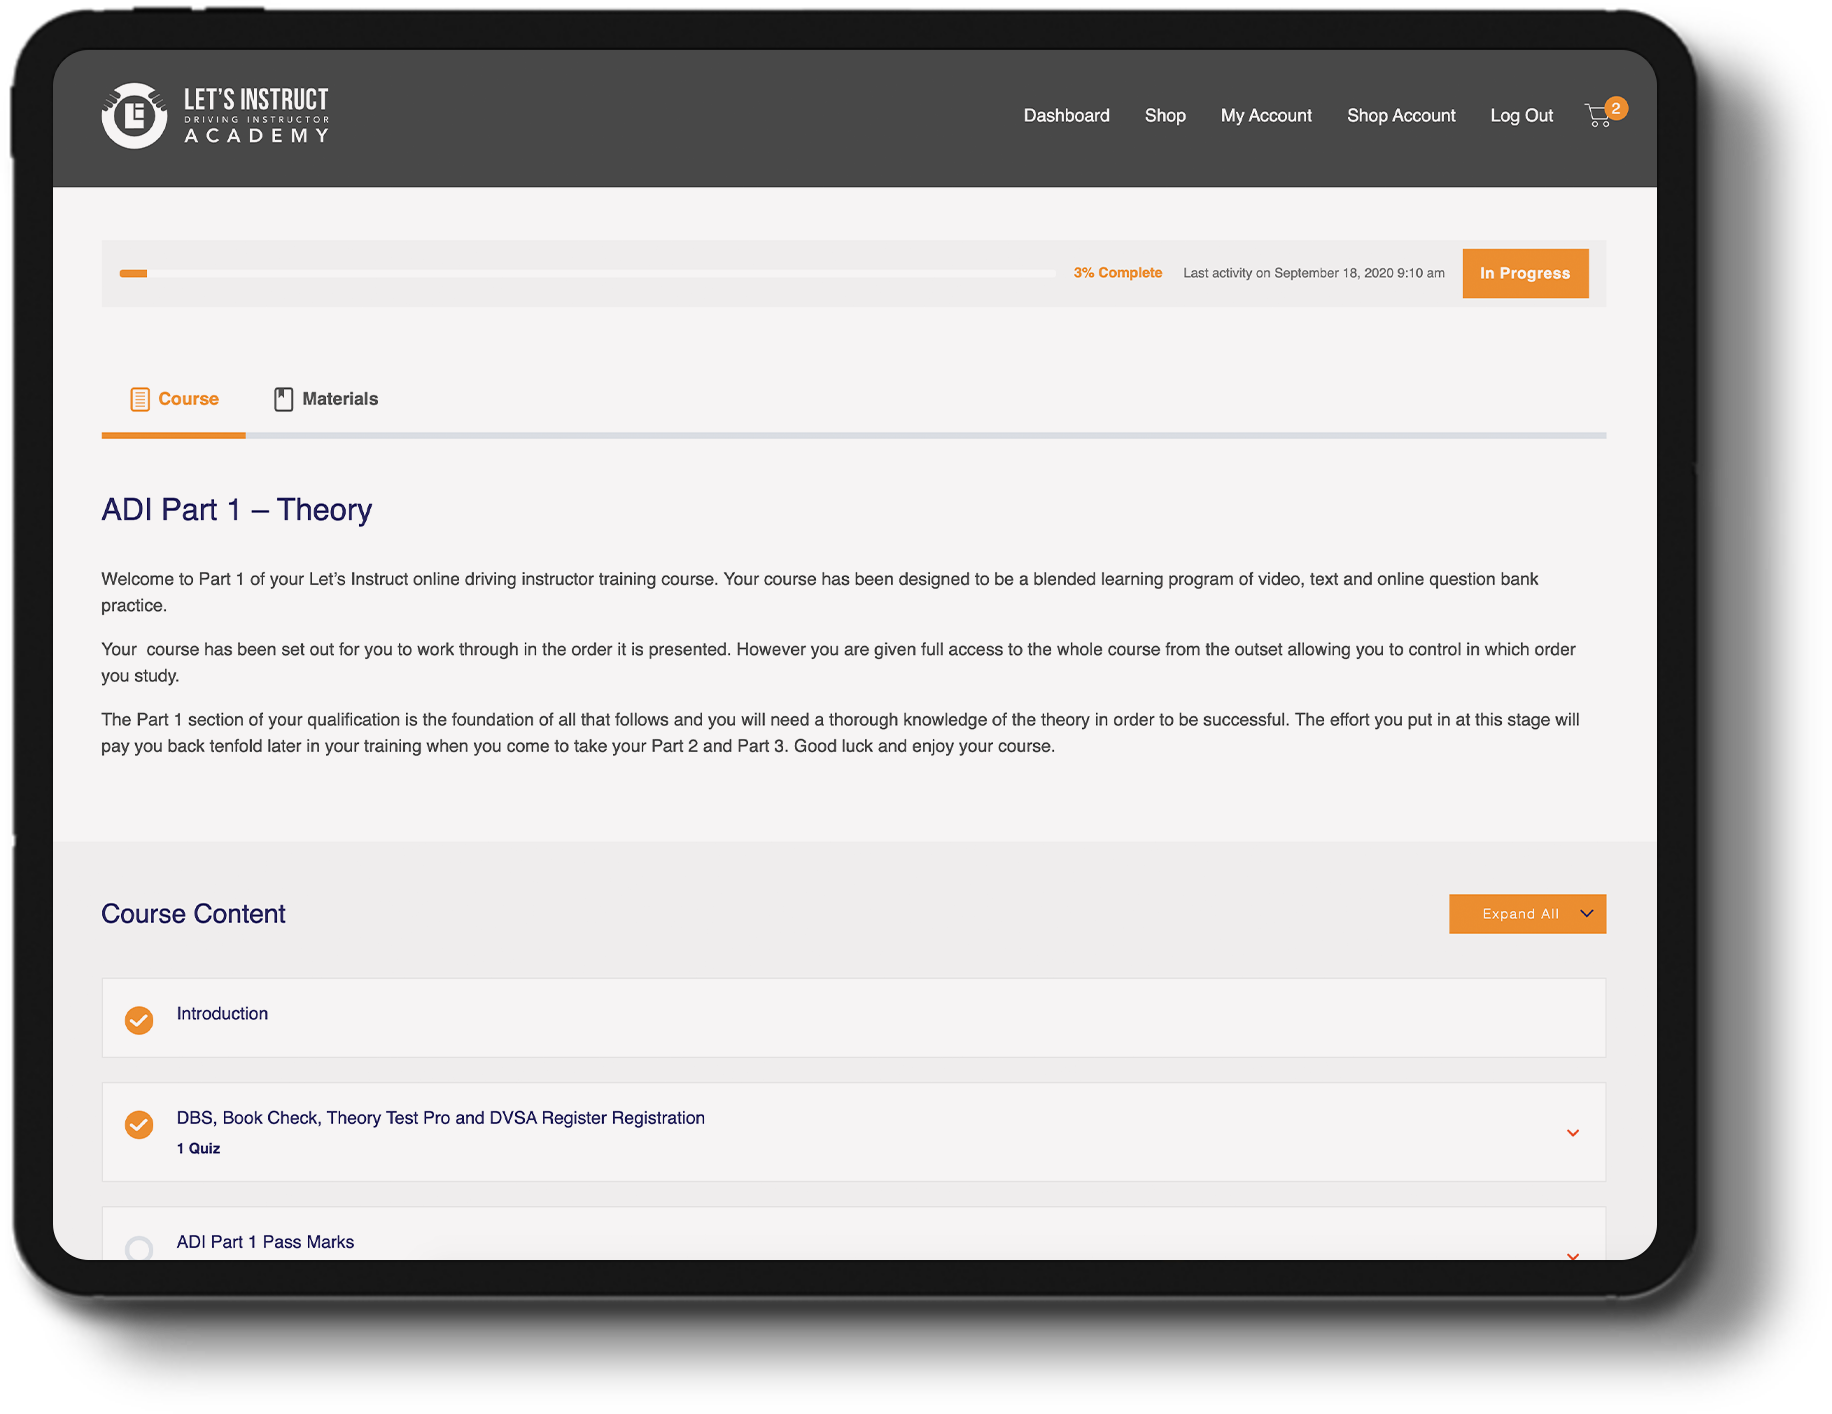Expand the DBS, Book Check section chevron

coord(1572,1133)
